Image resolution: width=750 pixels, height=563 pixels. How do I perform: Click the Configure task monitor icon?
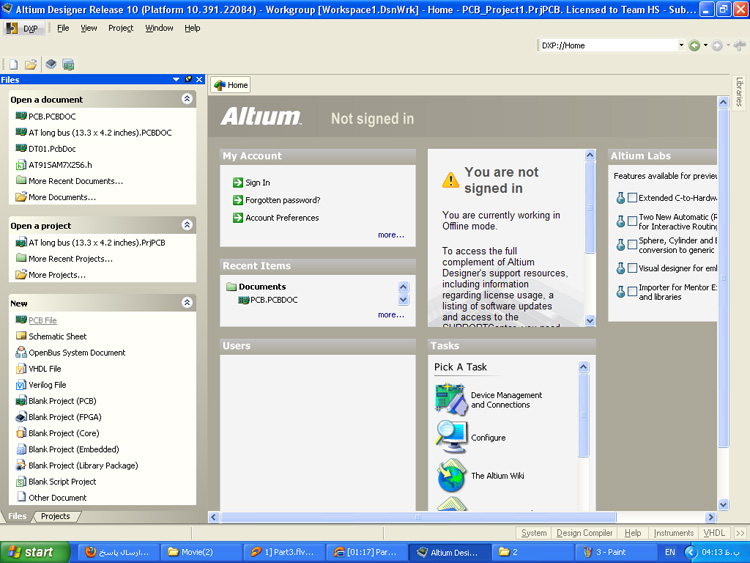tap(451, 437)
